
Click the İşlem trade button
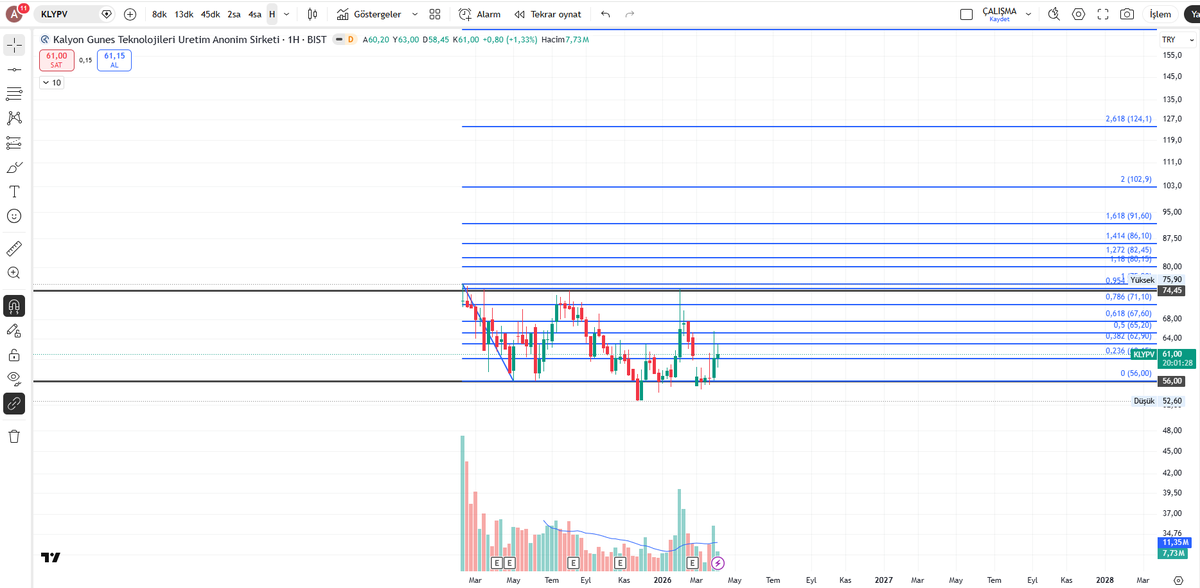(x=1160, y=14)
